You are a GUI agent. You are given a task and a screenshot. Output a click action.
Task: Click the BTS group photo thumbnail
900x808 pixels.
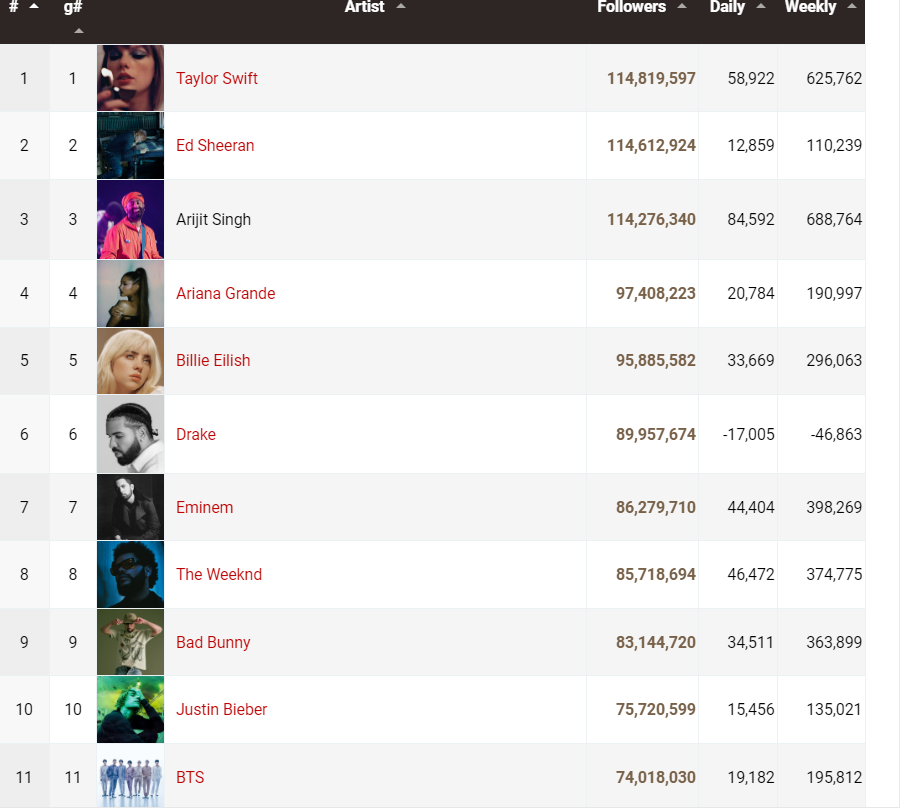pyautogui.click(x=130, y=777)
